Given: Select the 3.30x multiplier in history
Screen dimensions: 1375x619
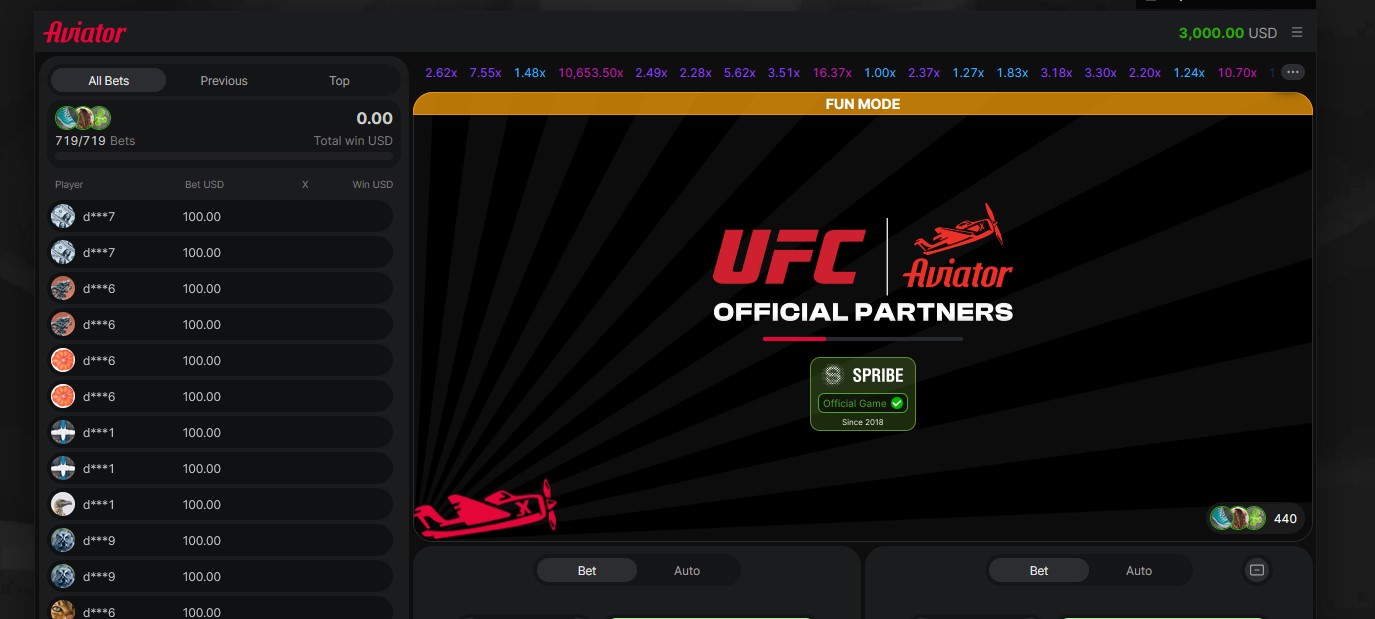Looking at the screenshot, I should tap(1101, 73).
